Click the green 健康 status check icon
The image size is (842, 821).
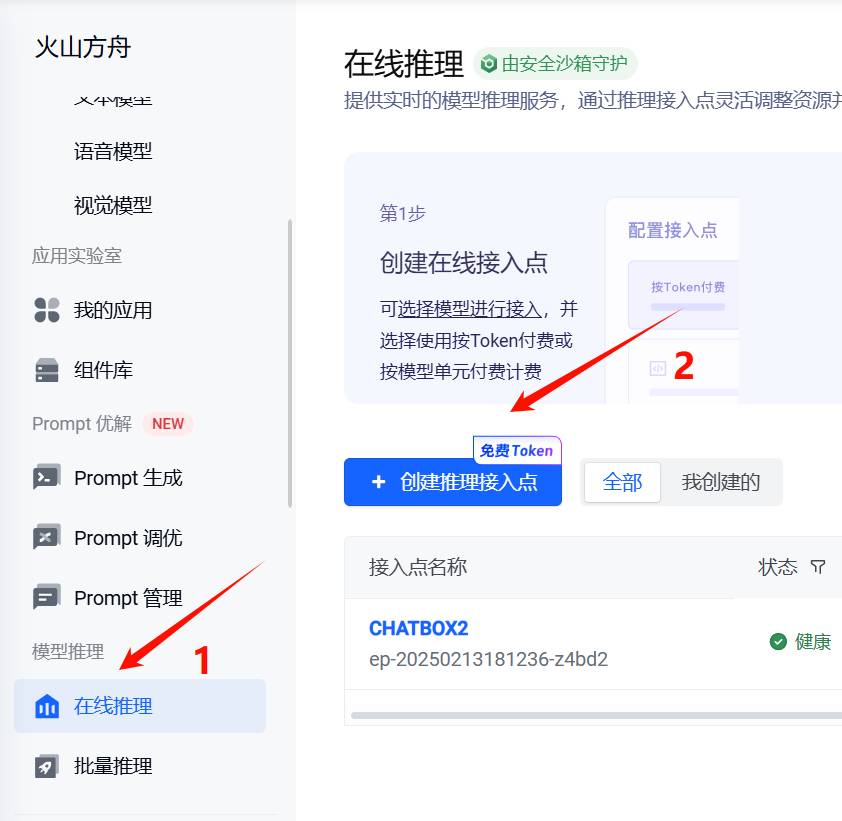pyautogui.click(x=778, y=641)
